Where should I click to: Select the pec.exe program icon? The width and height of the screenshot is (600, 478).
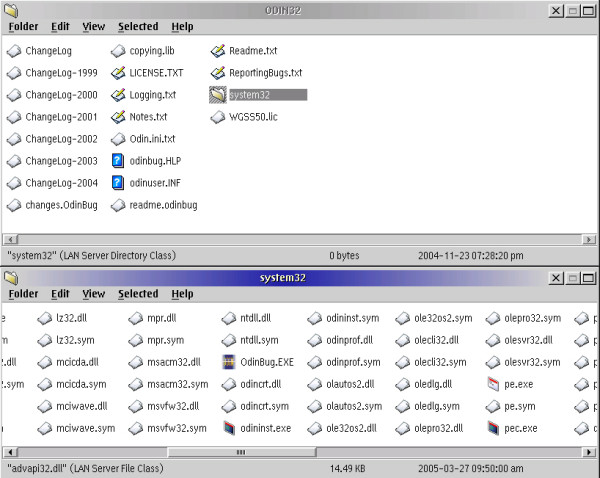[x=493, y=428]
